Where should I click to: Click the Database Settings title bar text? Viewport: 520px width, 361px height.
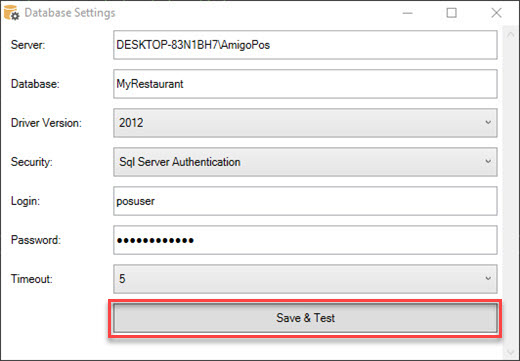70,13
